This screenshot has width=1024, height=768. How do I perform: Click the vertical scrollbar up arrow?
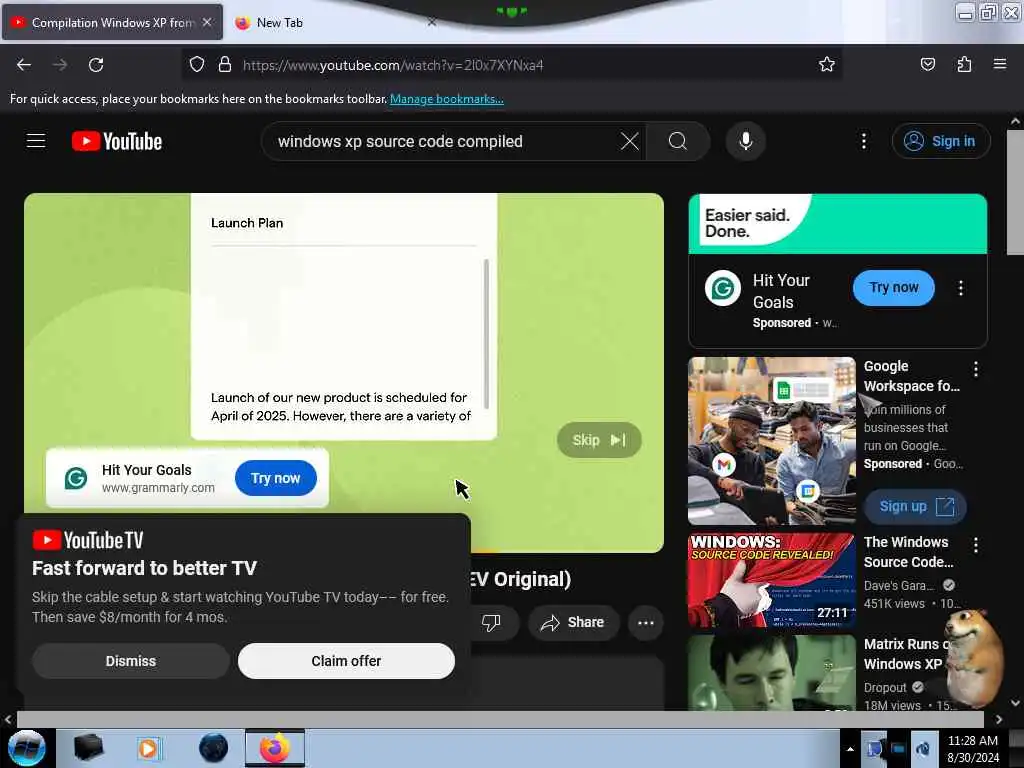click(1015, 121)
